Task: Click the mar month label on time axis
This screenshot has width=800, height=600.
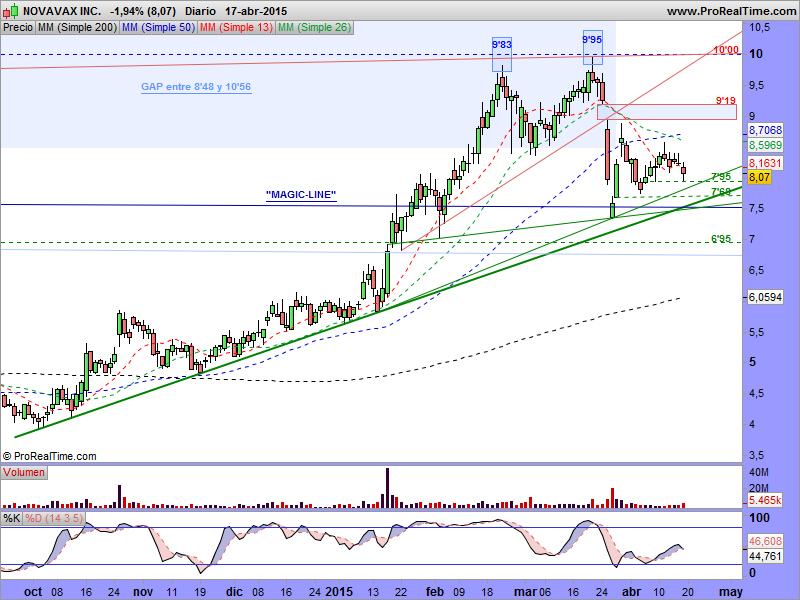Action: pyautogui.click(x=524, y=592)
